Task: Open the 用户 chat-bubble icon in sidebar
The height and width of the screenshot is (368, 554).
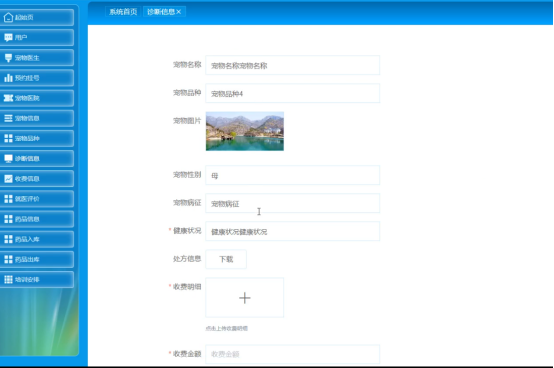Action: coord(8,37)
